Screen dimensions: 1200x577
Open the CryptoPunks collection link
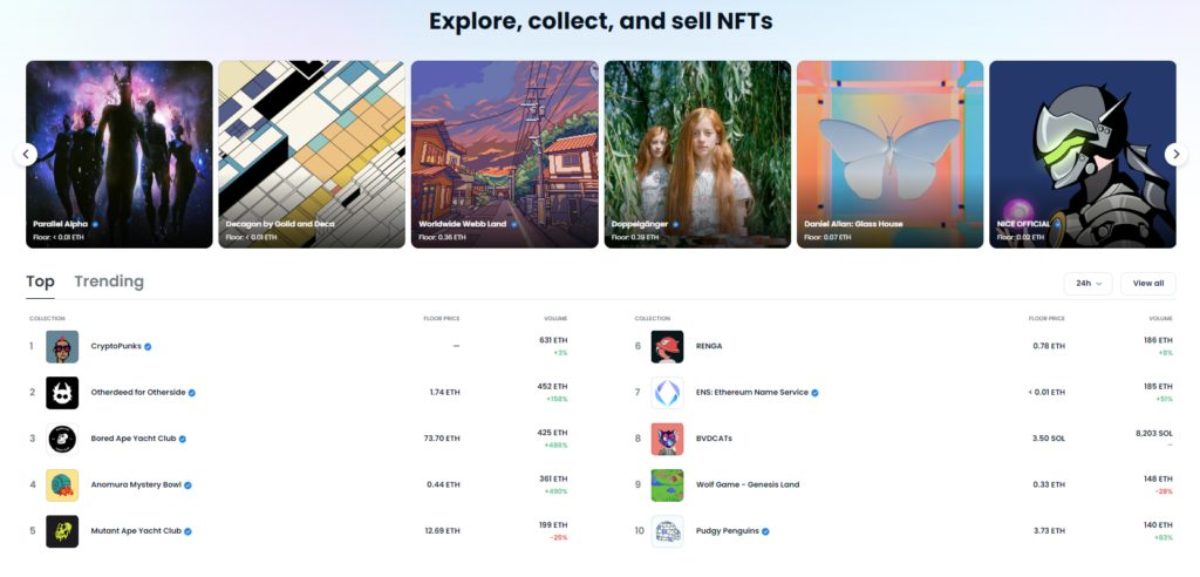[116, 346]
